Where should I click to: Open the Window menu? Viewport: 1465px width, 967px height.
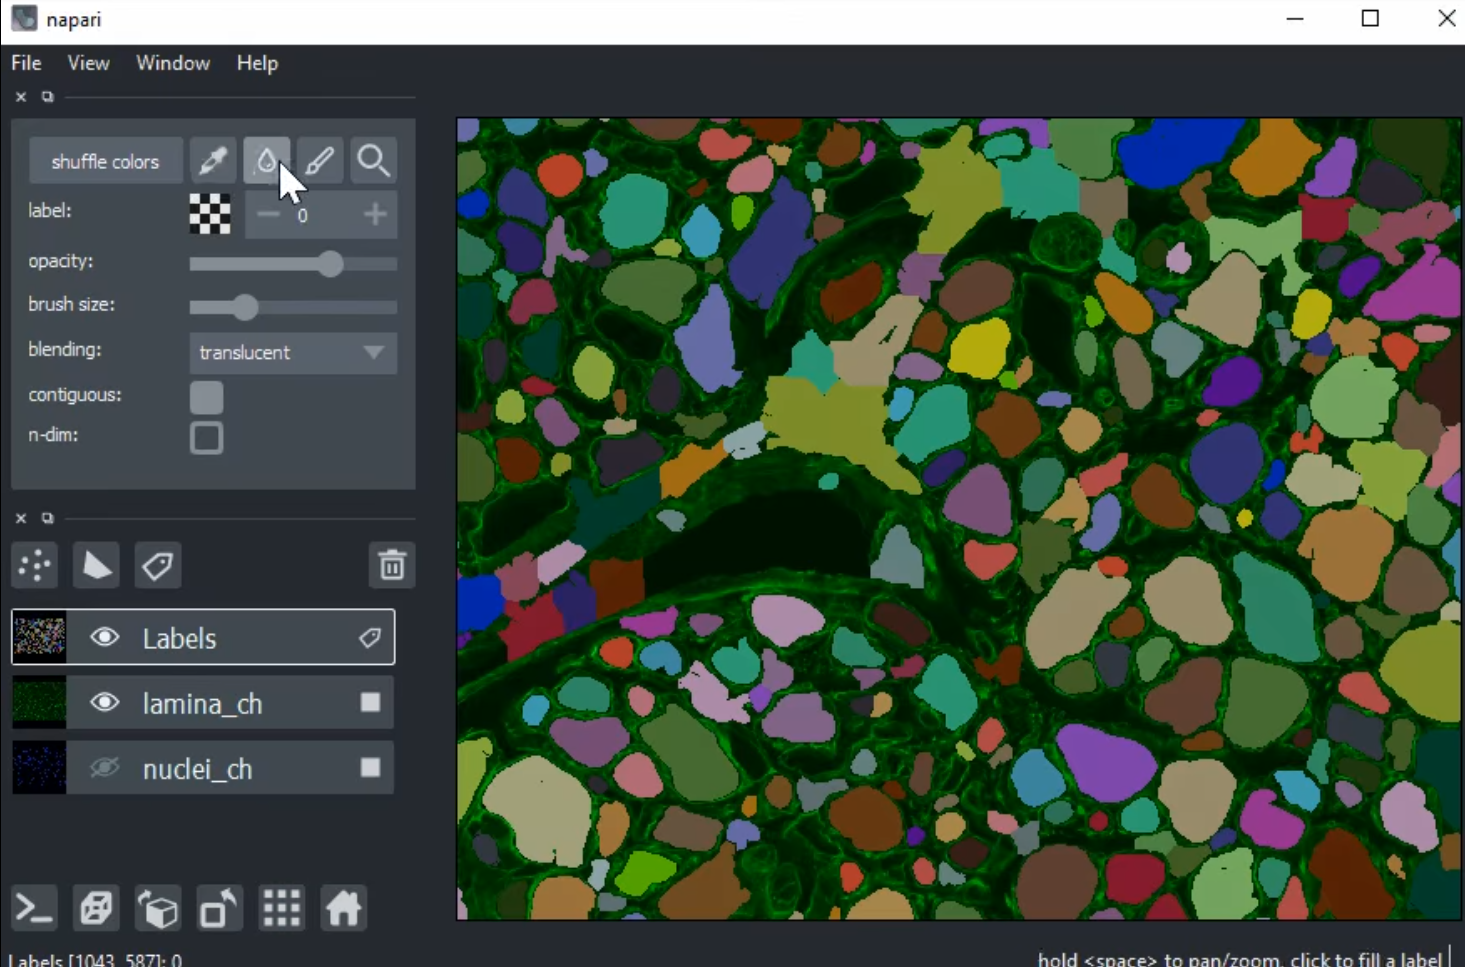pyautogui.click(x=173, y=63)
